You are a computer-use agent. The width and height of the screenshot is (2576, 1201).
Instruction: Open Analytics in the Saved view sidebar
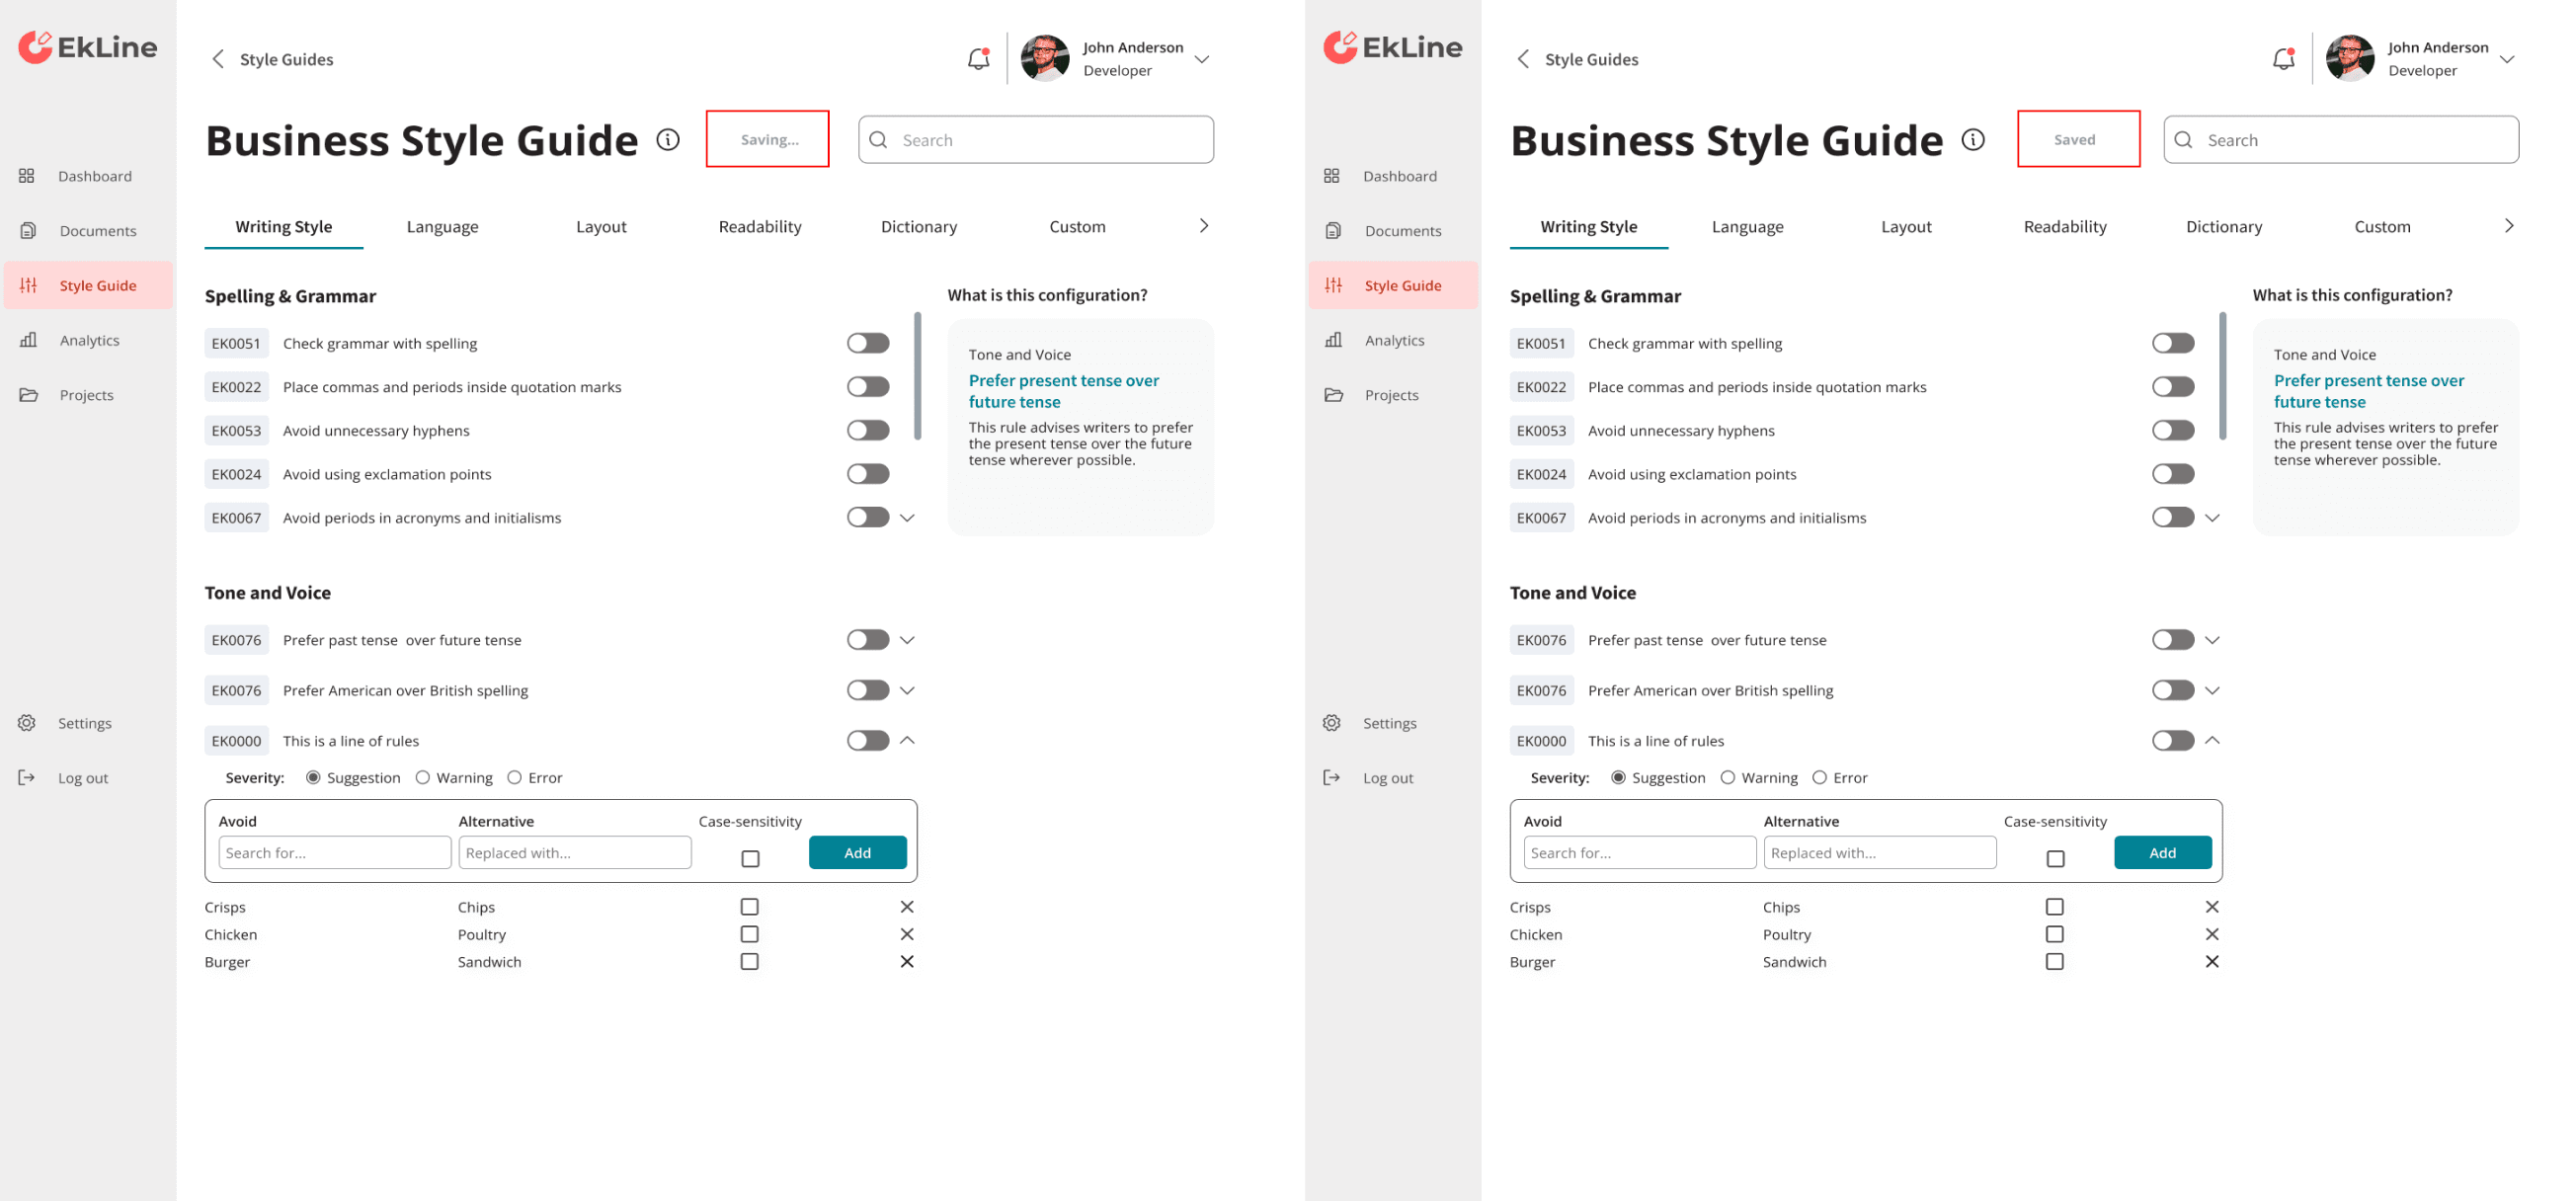tap(1394, 340)
